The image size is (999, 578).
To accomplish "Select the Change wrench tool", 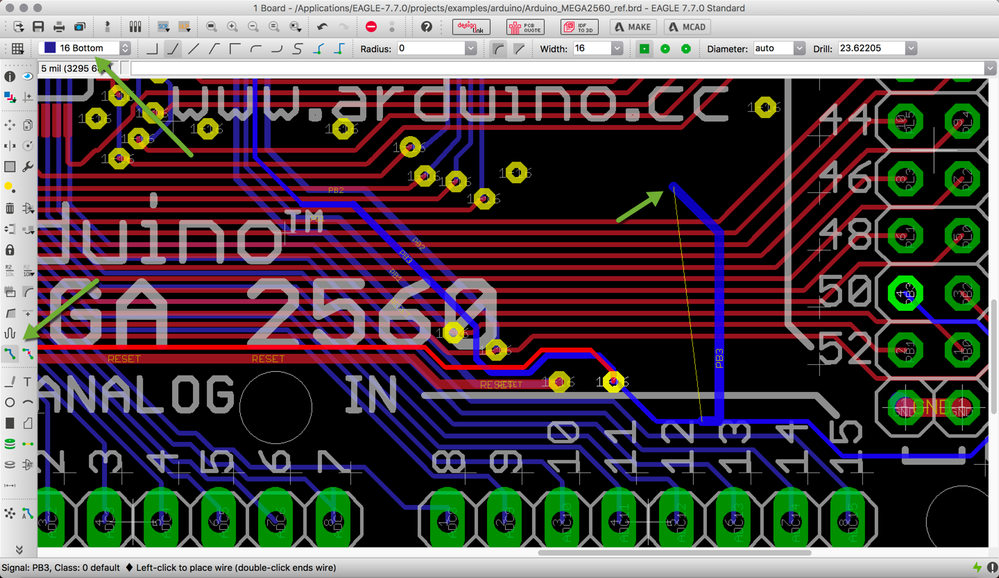I will (27, 166).
